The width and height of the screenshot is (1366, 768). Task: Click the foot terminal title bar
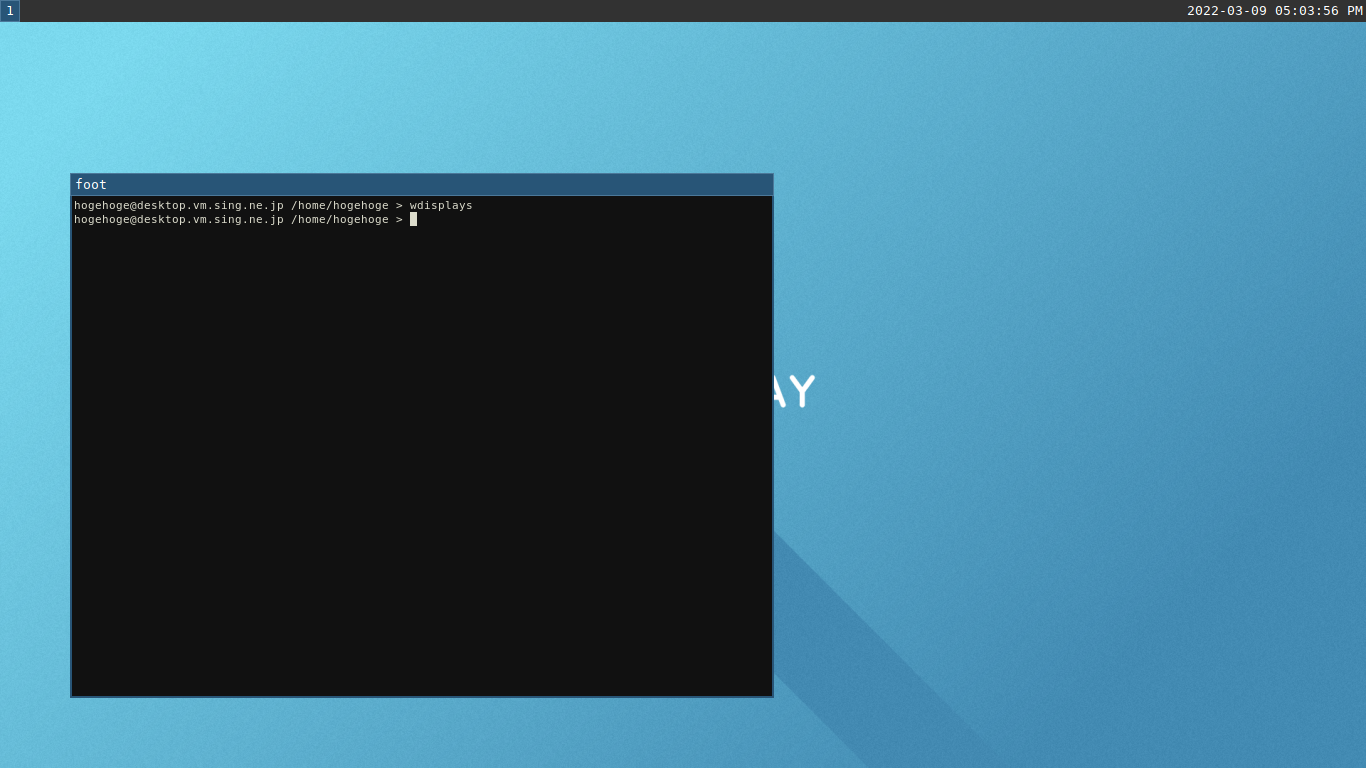click(421, 185)
